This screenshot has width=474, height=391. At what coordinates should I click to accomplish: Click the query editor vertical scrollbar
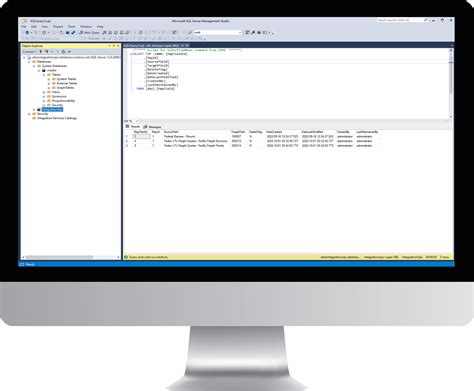451,83
